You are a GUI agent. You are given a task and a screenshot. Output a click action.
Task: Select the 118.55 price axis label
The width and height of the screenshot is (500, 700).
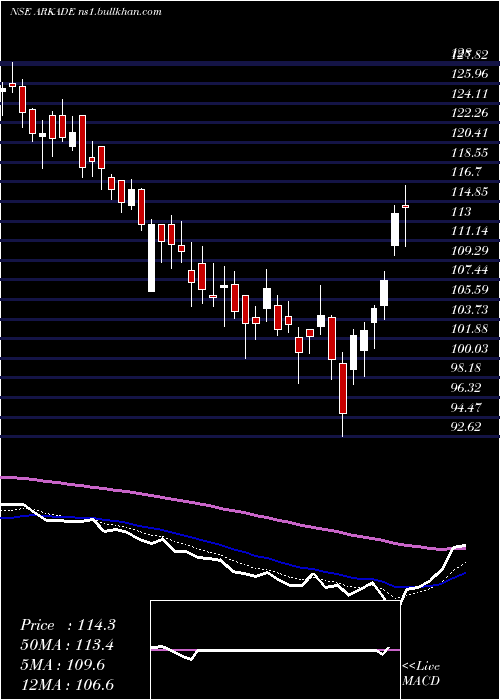tap(470, 153)
